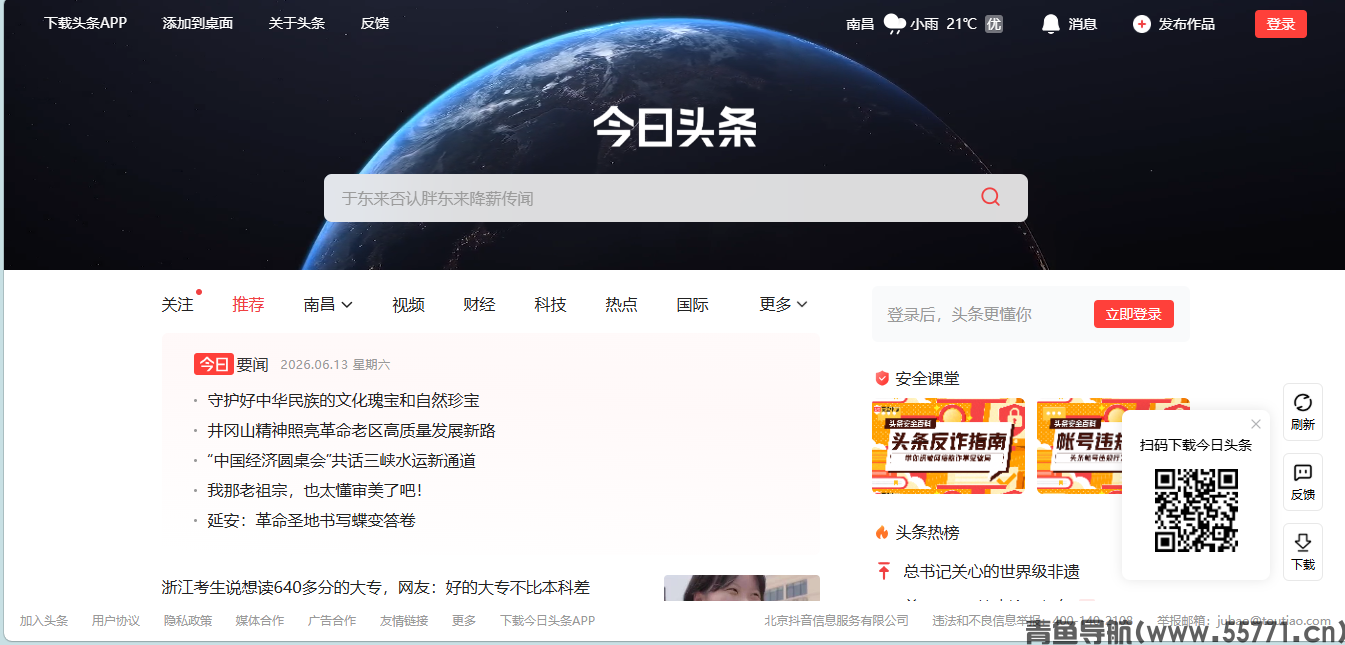Image resolution: width=1345 pixels, height=645 pixels.
Task: Click the shield icon beside 安全课堂
Action: coord(882,378)
